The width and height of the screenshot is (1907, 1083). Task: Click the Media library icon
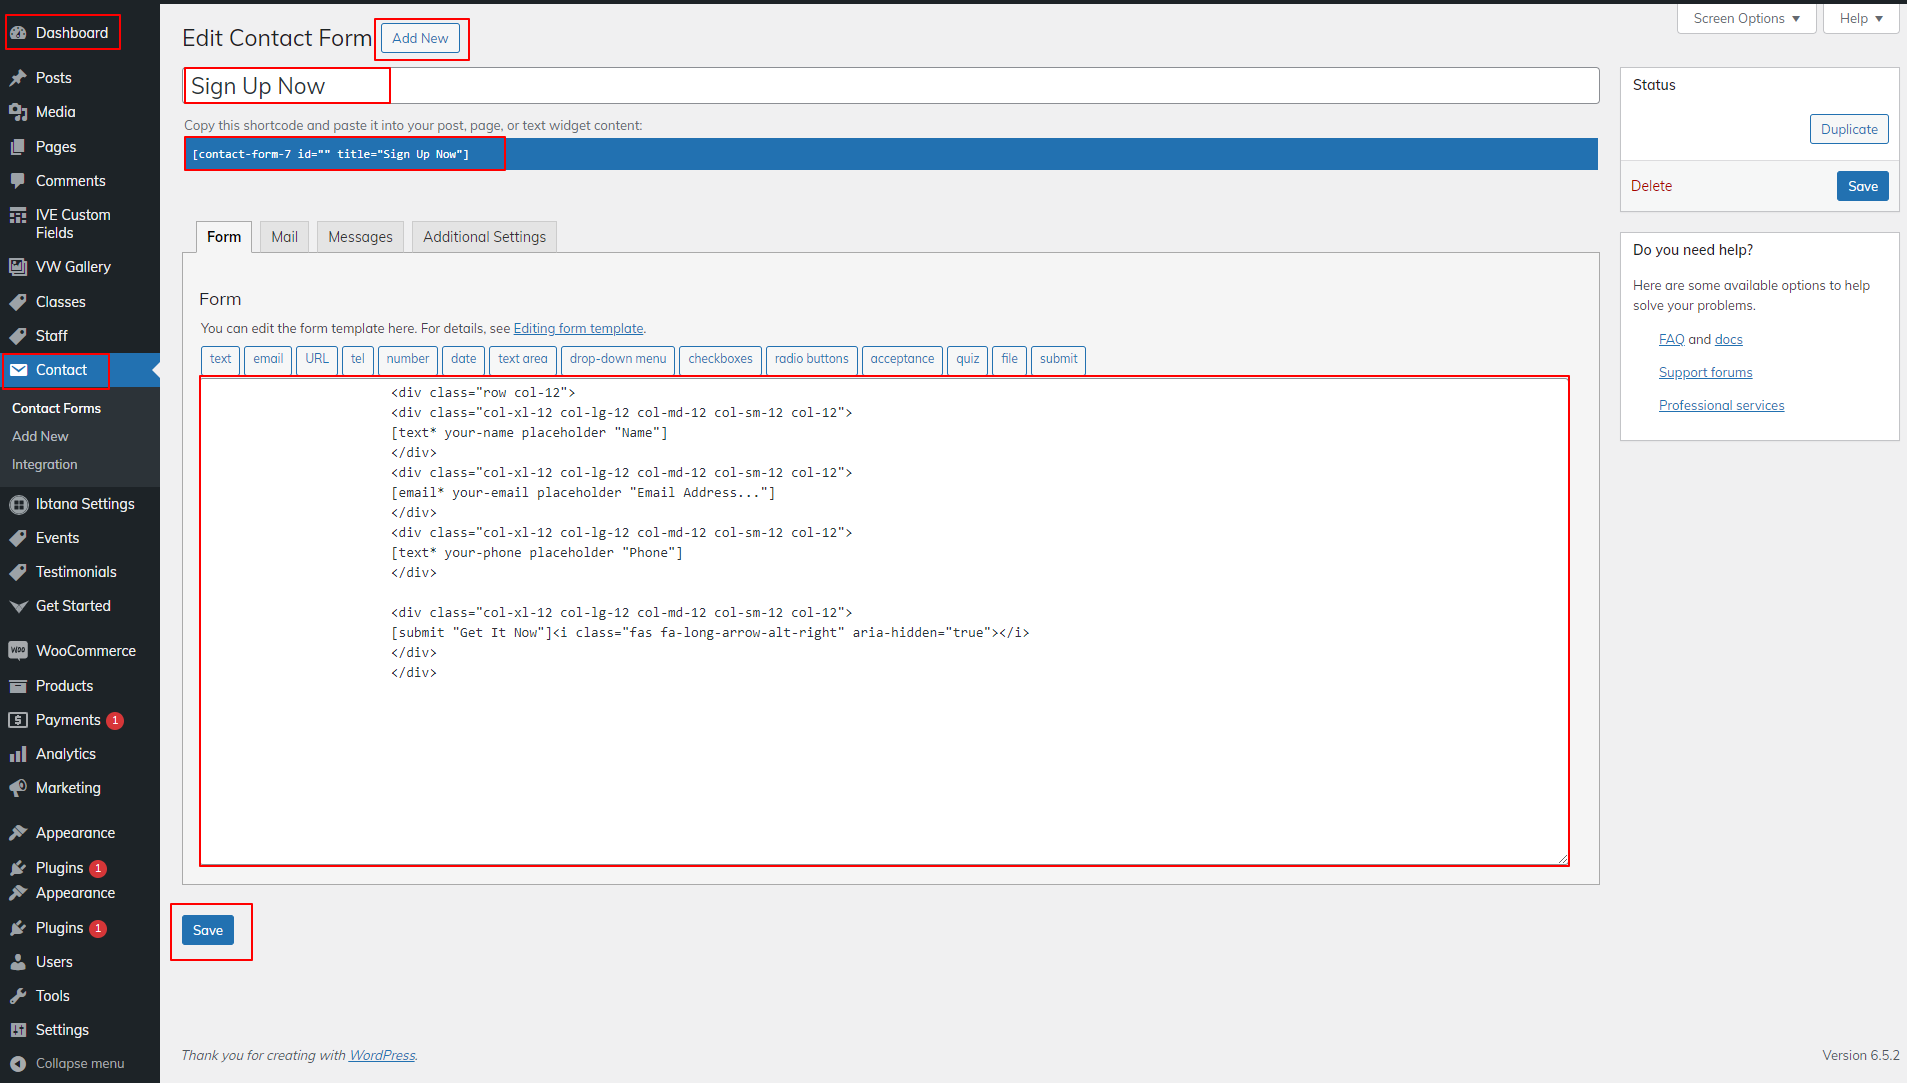click(x=18, y=112)
